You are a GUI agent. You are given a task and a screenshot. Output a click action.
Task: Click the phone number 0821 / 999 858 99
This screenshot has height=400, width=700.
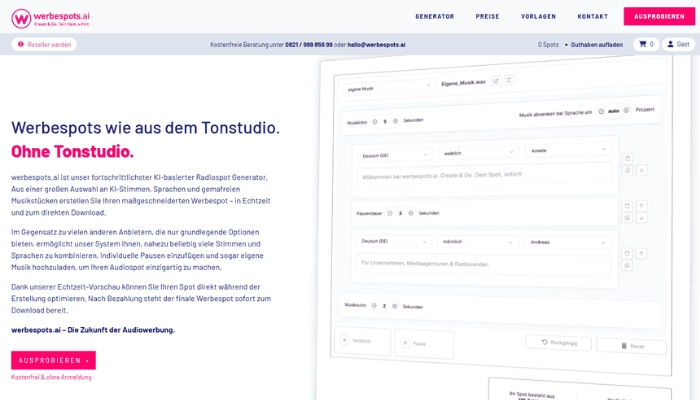click(x=308, y=45)
